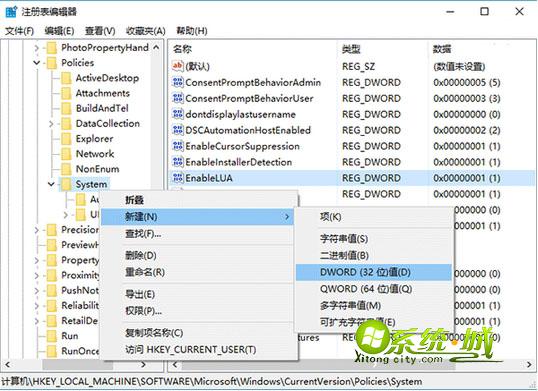
Task: Open the 文件(F) menu
Action: (19, 31)
